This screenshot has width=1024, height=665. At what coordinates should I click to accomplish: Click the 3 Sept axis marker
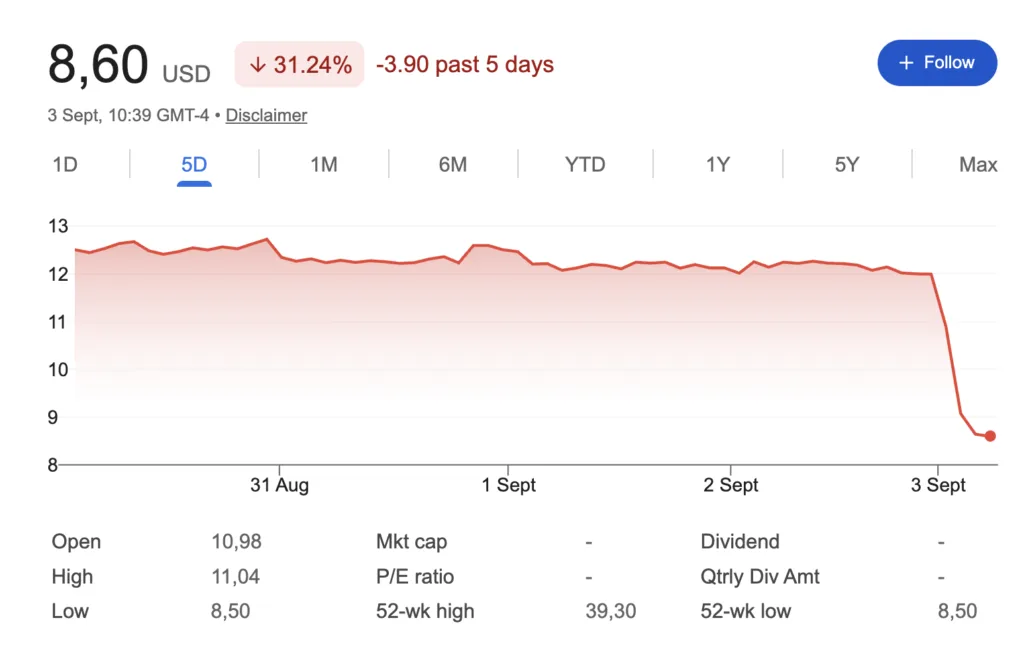tap(938, 485)
